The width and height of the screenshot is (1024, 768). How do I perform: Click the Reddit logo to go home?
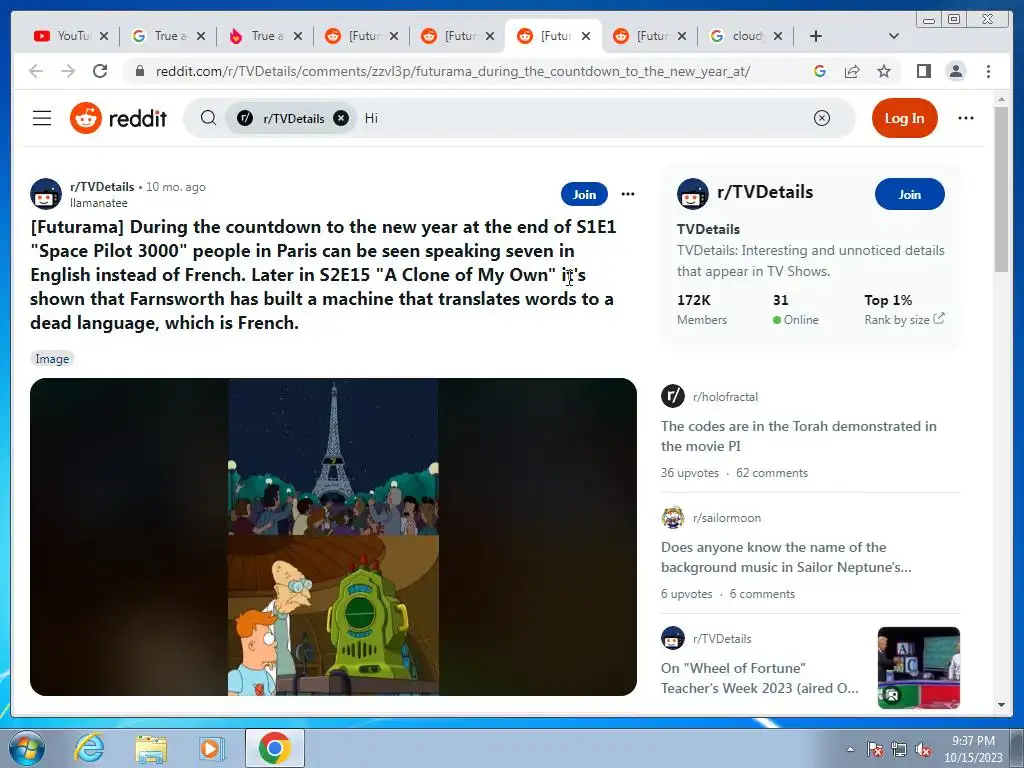click(x=118, y=118)
